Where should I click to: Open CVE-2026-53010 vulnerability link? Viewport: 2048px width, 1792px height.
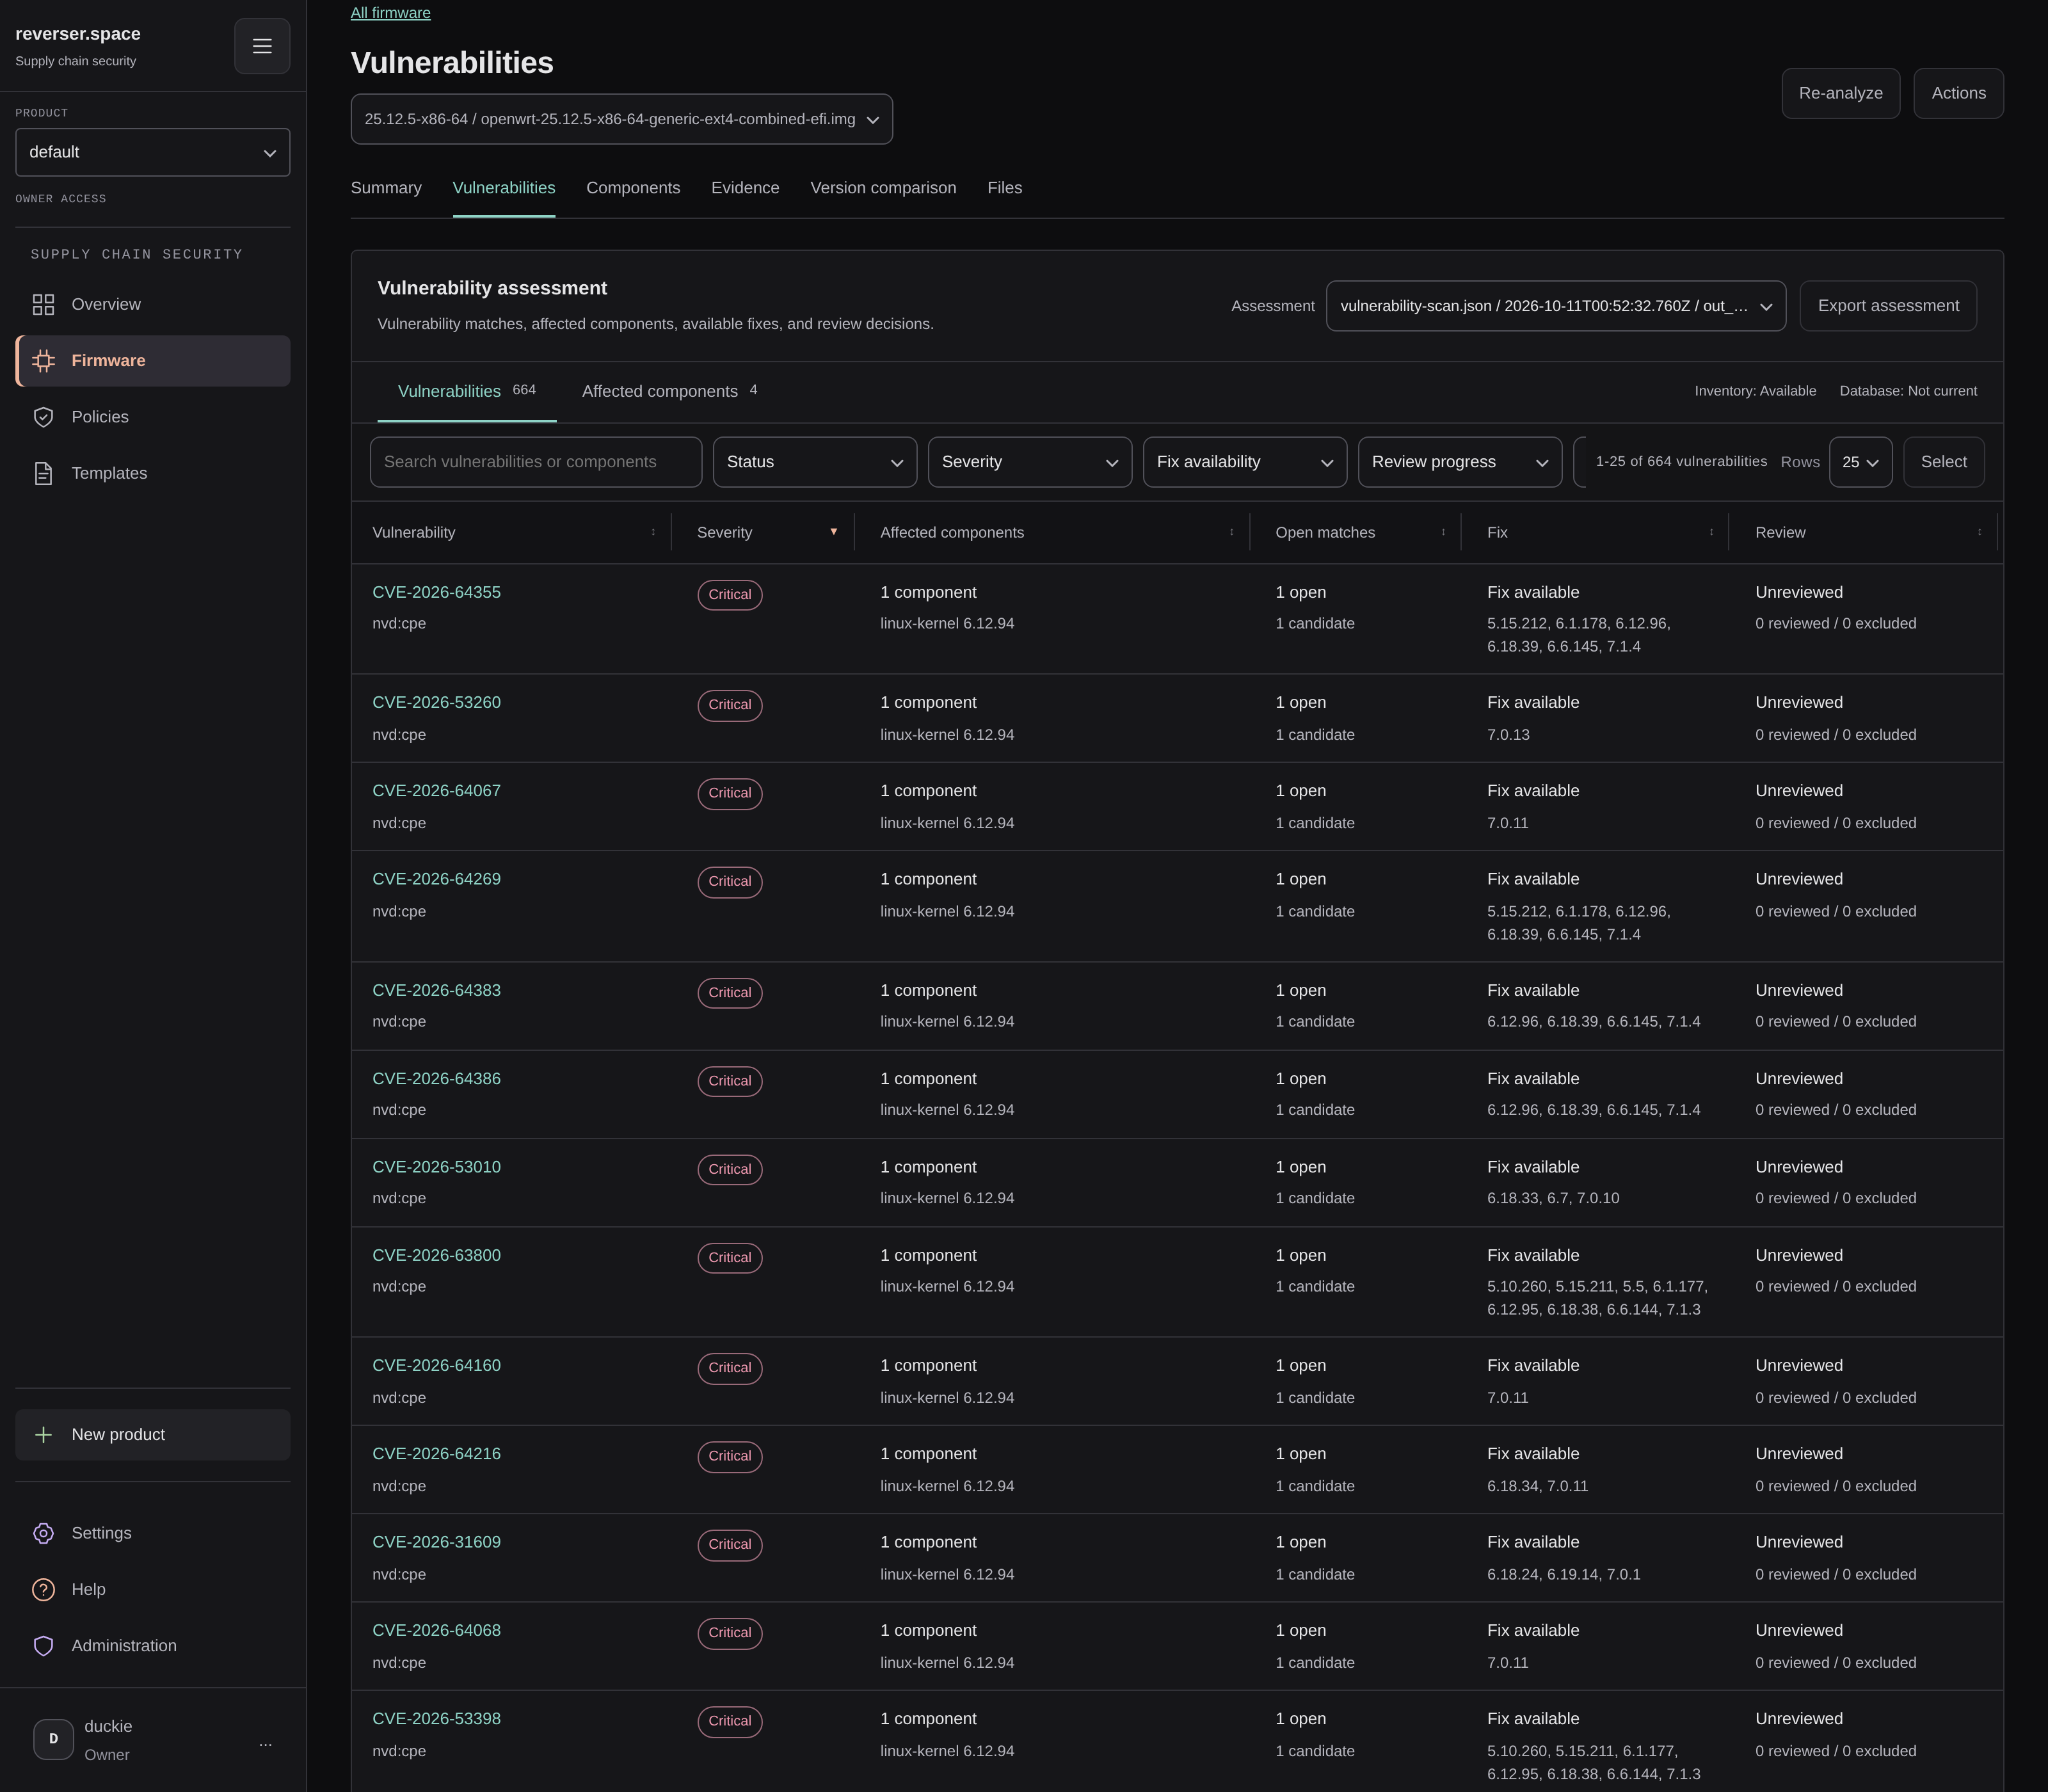click(x=436, y=1167)
